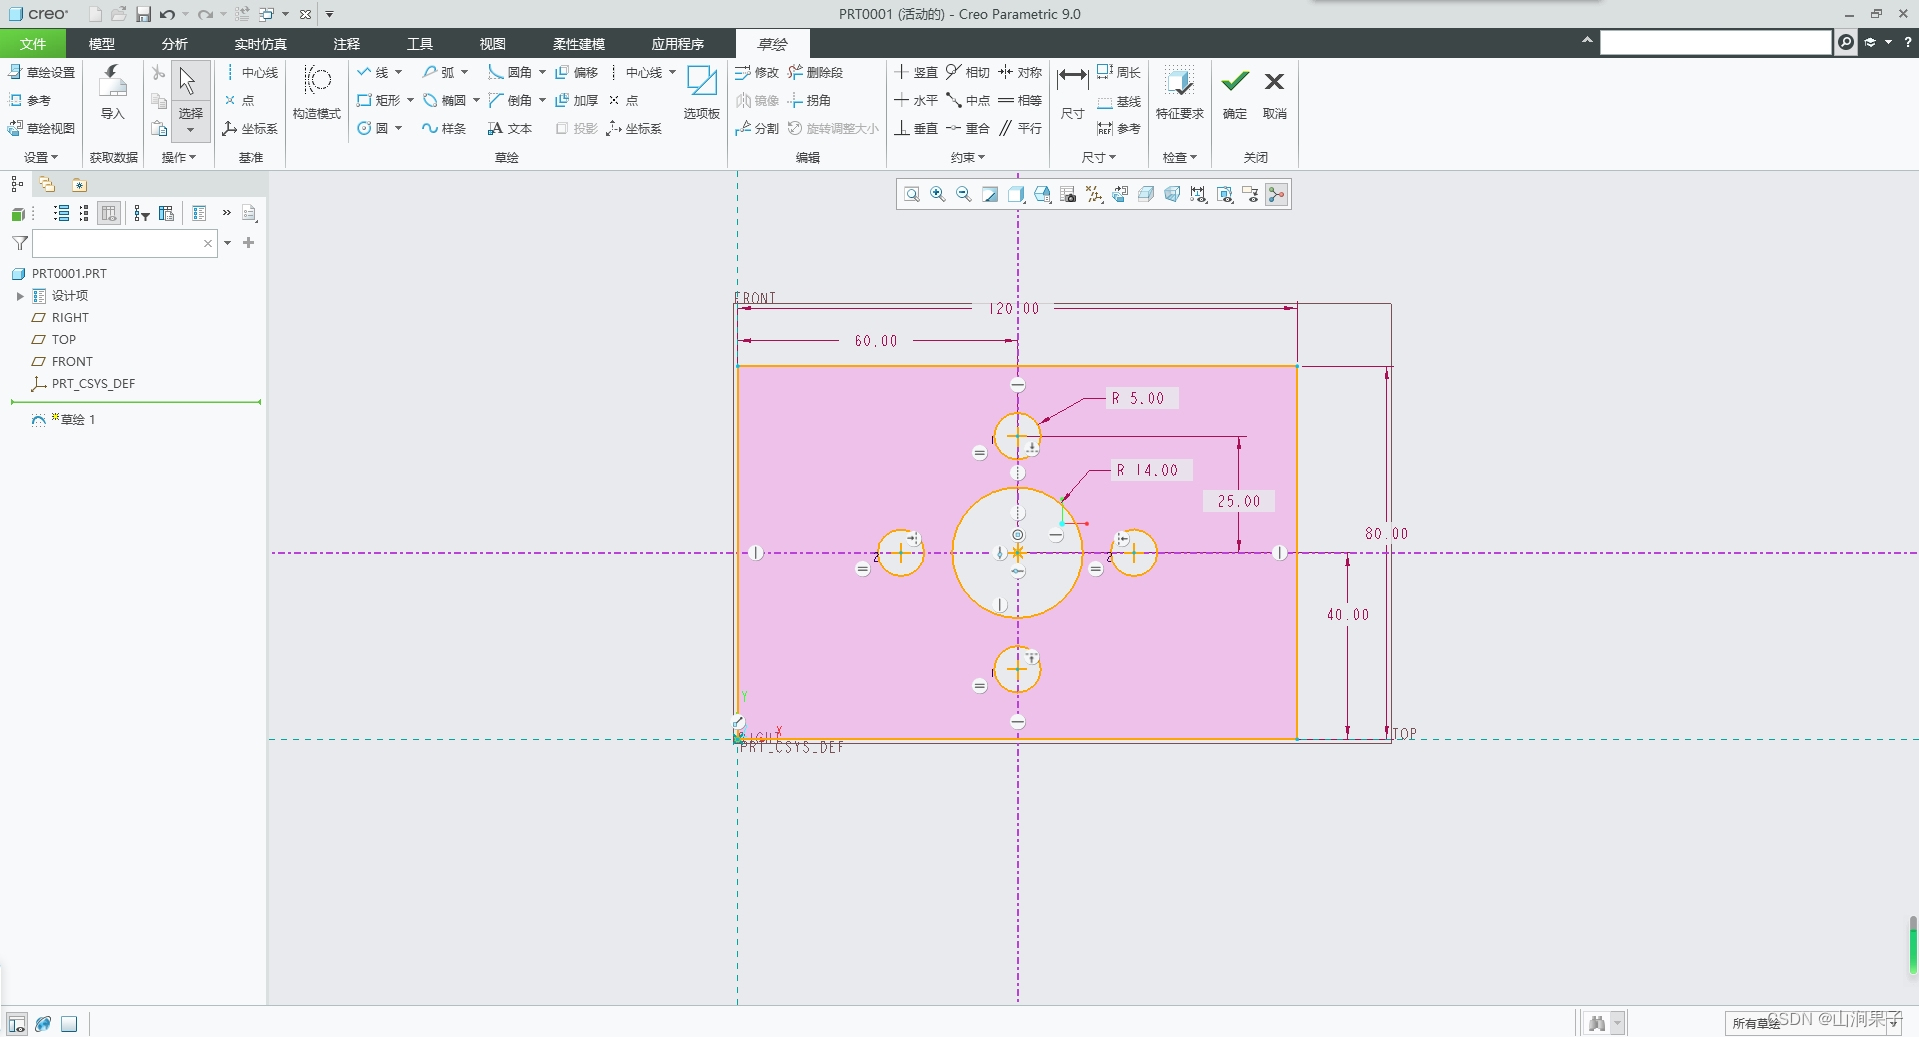Apply the 对称 symmetric constraint
The width and height of the screenshot is (1919, 1037).
(x=1019, y=72)
